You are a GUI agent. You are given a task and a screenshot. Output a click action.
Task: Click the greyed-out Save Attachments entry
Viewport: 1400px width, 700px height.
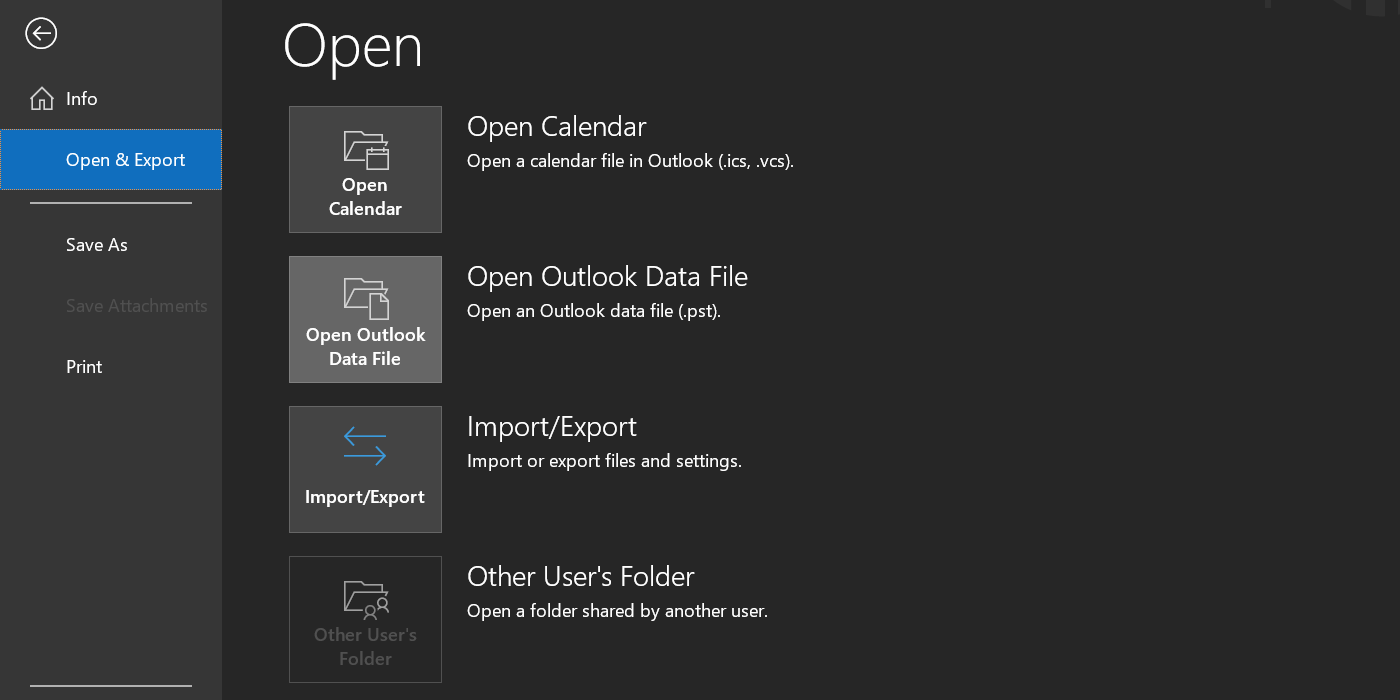click(x=136, y=306)
